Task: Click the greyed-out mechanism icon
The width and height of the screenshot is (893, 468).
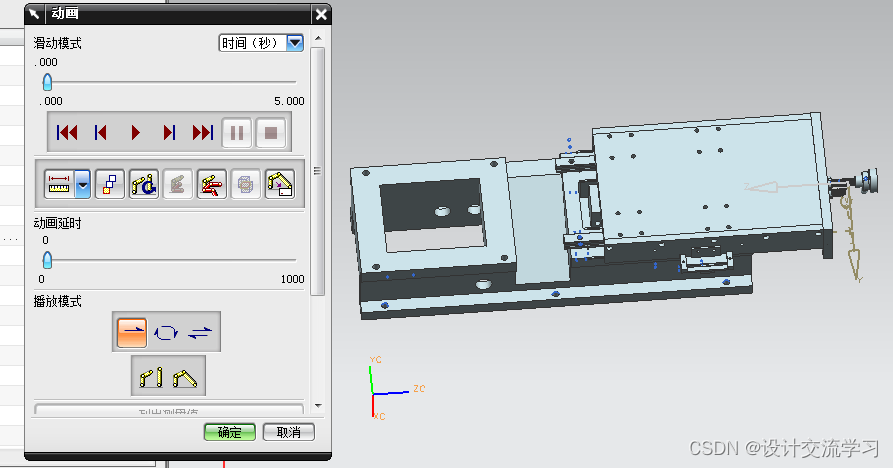Action: (x=178, y=184)
